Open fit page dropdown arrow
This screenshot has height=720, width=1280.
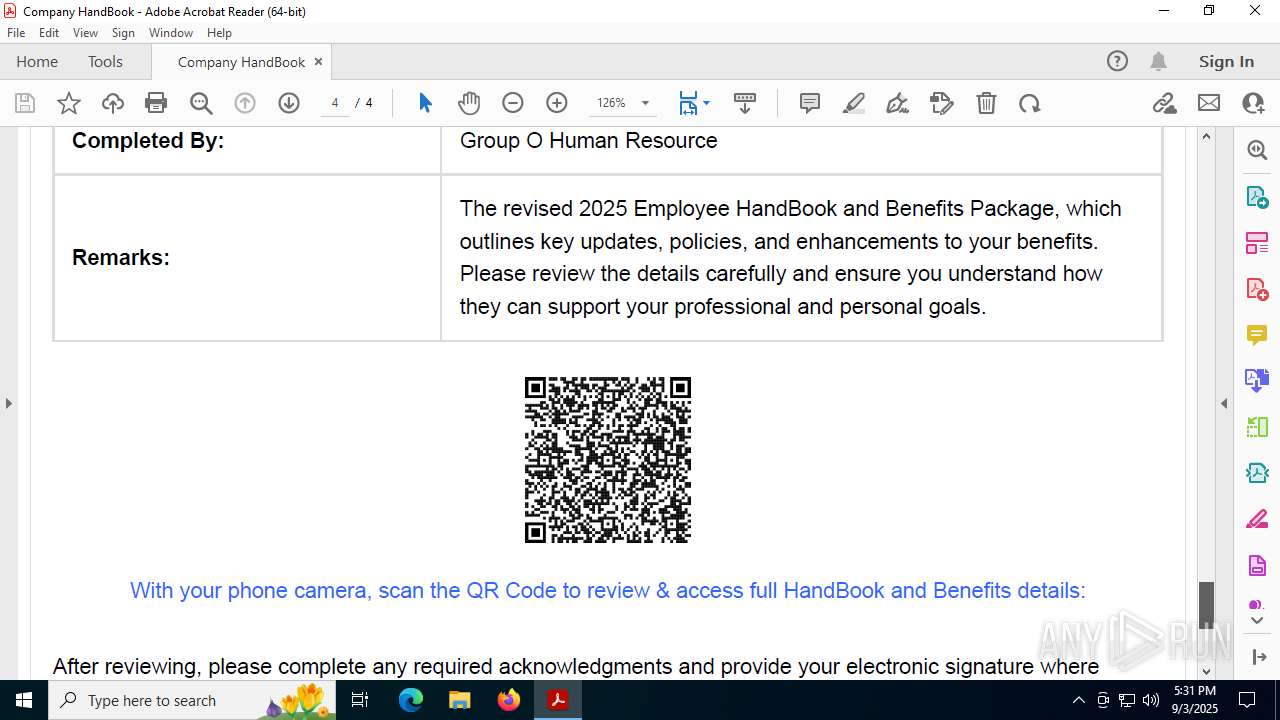tap(707, 103)
